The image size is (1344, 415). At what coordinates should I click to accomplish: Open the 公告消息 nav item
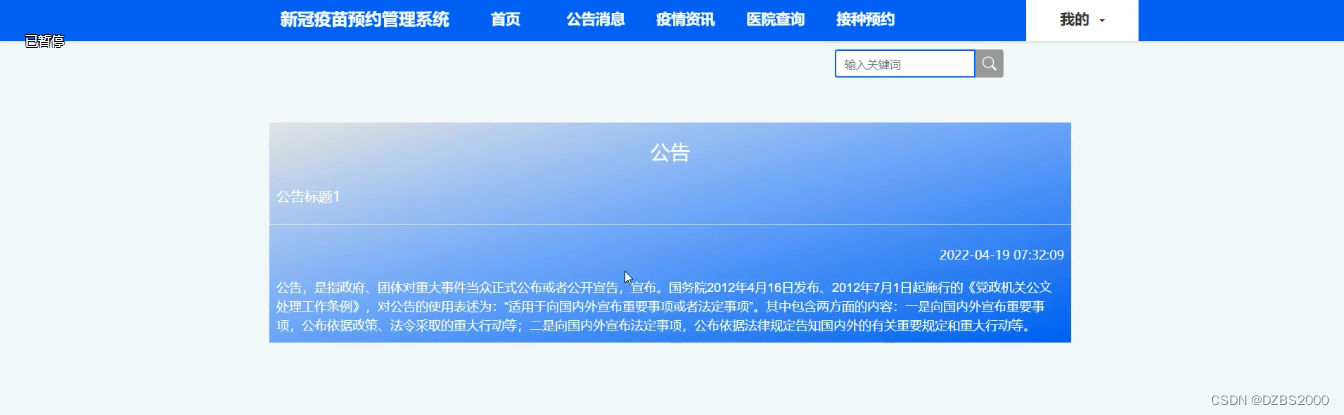click(x=596, y=20)
